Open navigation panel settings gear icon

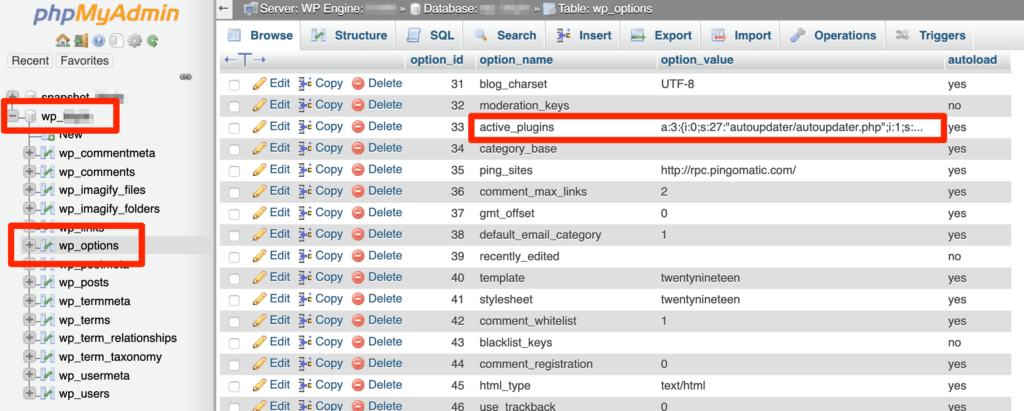[x=134, y=41]
